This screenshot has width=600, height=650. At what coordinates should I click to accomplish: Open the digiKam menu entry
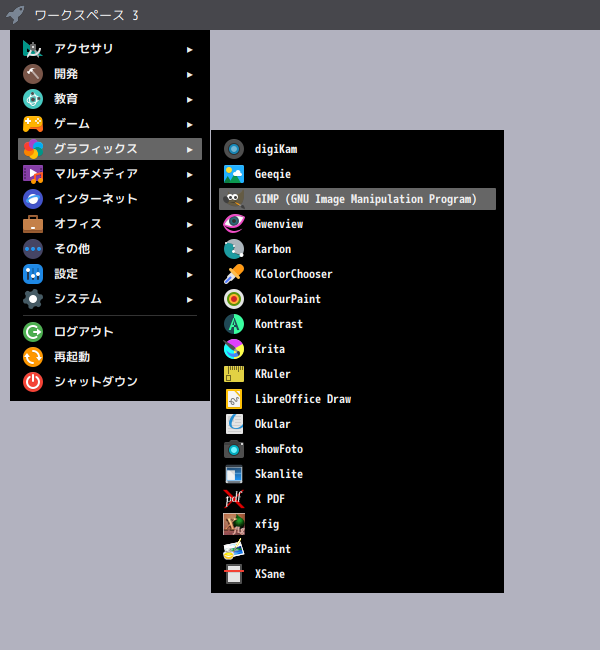pos(357,149)
